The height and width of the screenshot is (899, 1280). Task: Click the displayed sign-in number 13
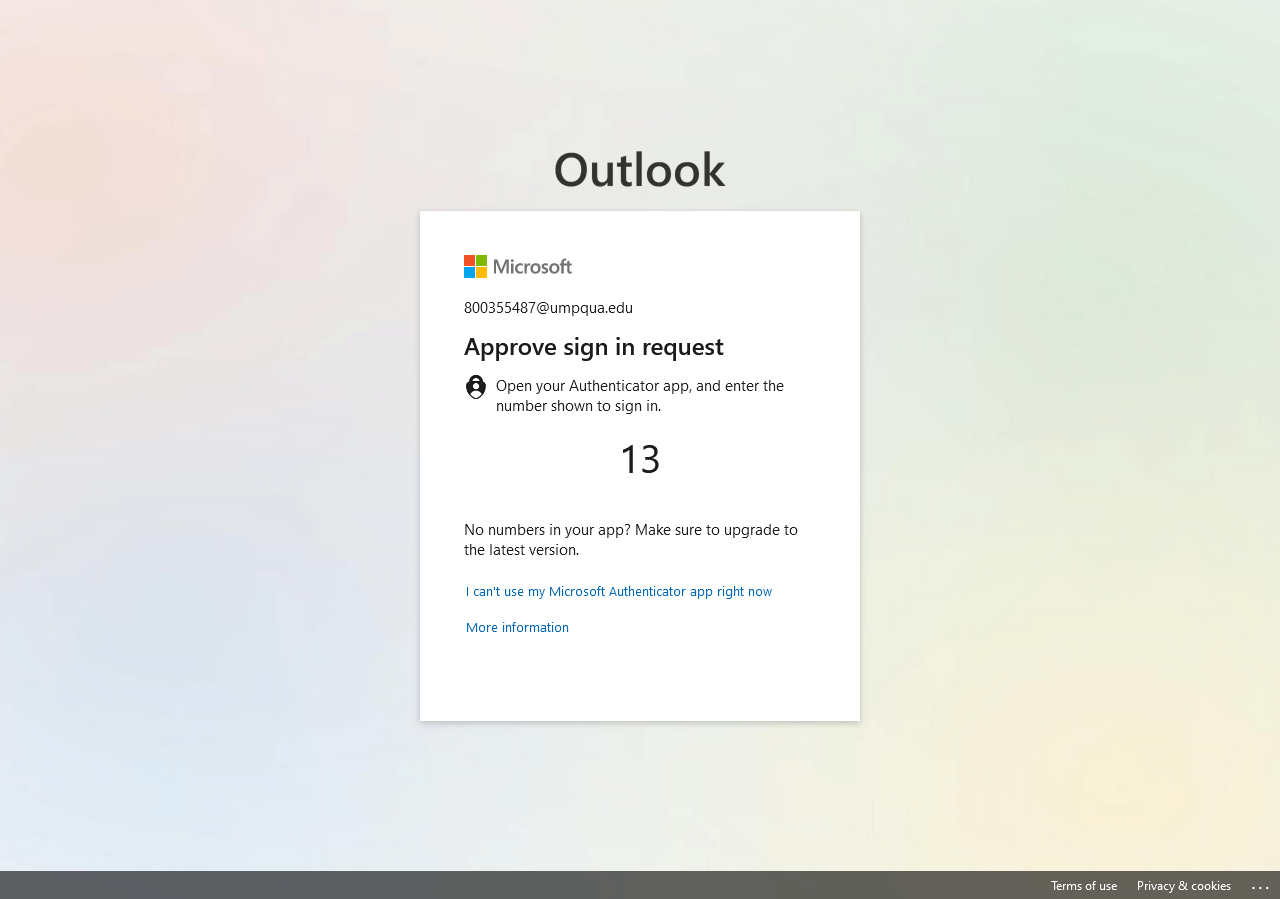tap(640, 459)
